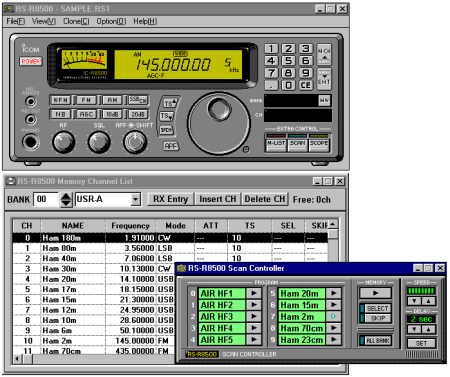Screen dimensions: 450x377
Task: Toggle the 10dB attenuator
Action: (112, 114)
